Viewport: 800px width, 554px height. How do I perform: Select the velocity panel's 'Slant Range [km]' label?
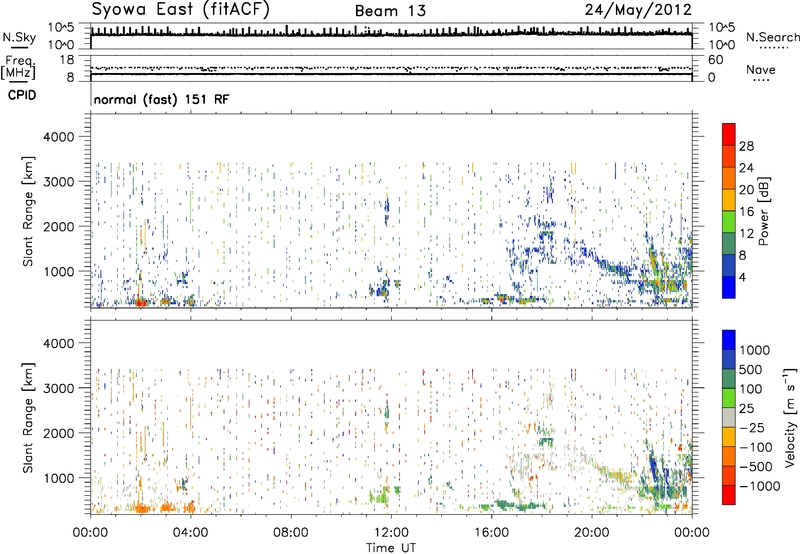(x=28, y=417)
